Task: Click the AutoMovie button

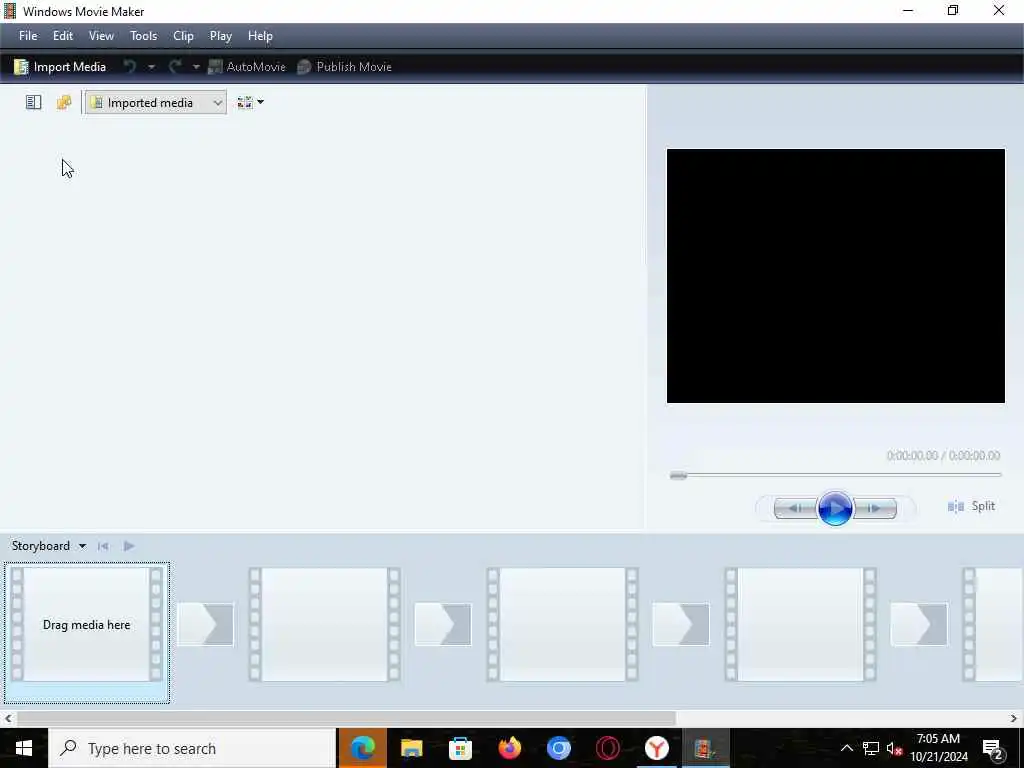Action: tap(247, 67)
